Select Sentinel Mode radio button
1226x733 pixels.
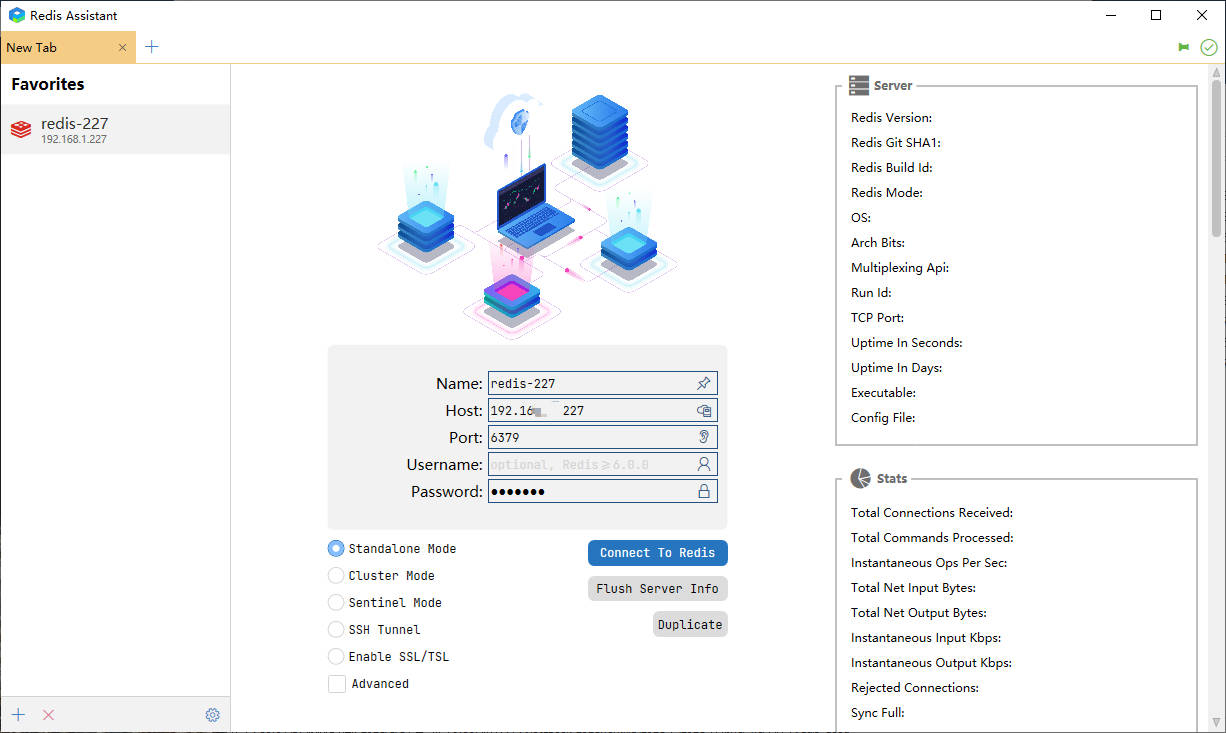[336, 602]
